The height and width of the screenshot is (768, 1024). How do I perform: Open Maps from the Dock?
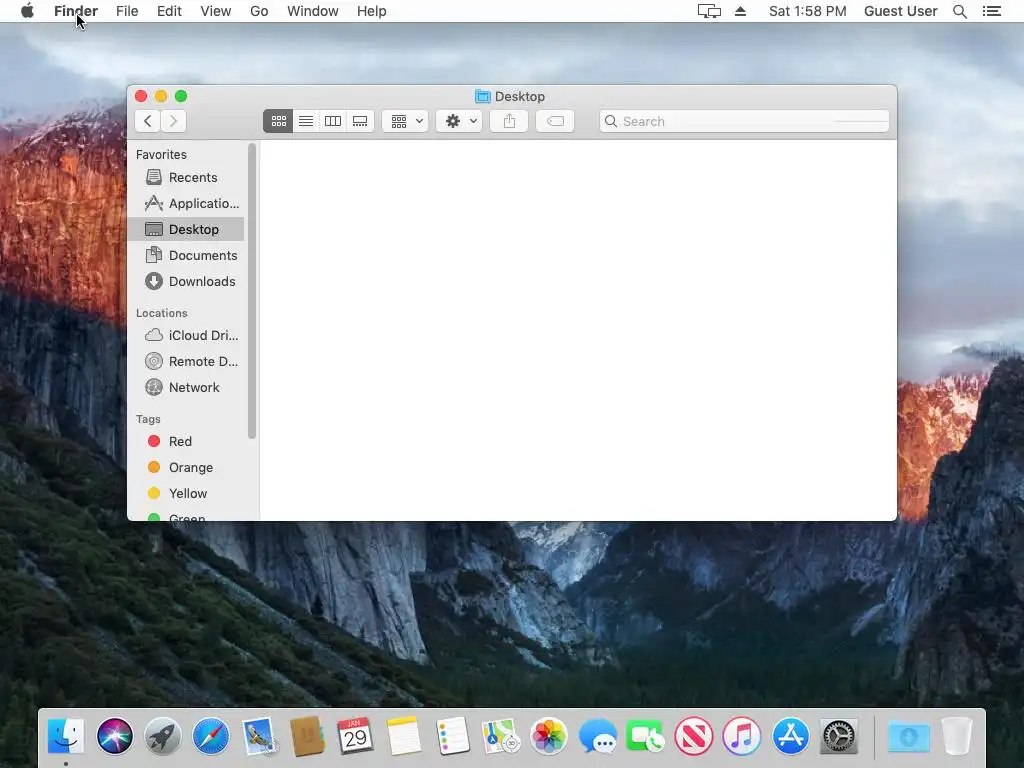click(500, 736)
